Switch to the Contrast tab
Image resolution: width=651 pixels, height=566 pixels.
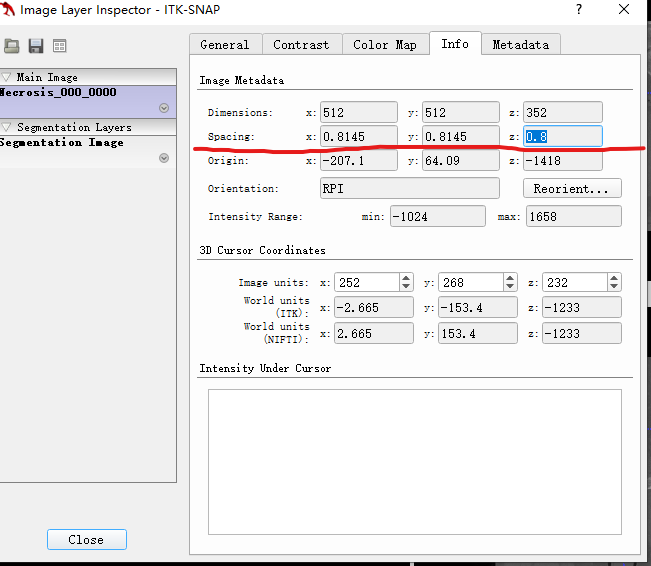[301, 44]
